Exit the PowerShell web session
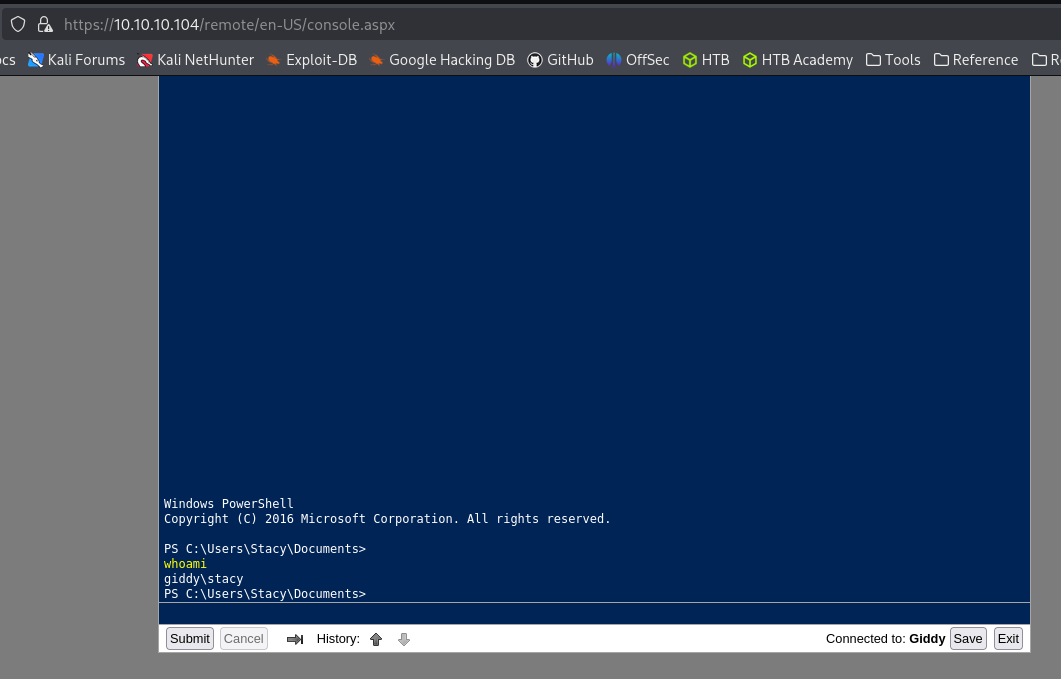 click(x=1008, y=638)
